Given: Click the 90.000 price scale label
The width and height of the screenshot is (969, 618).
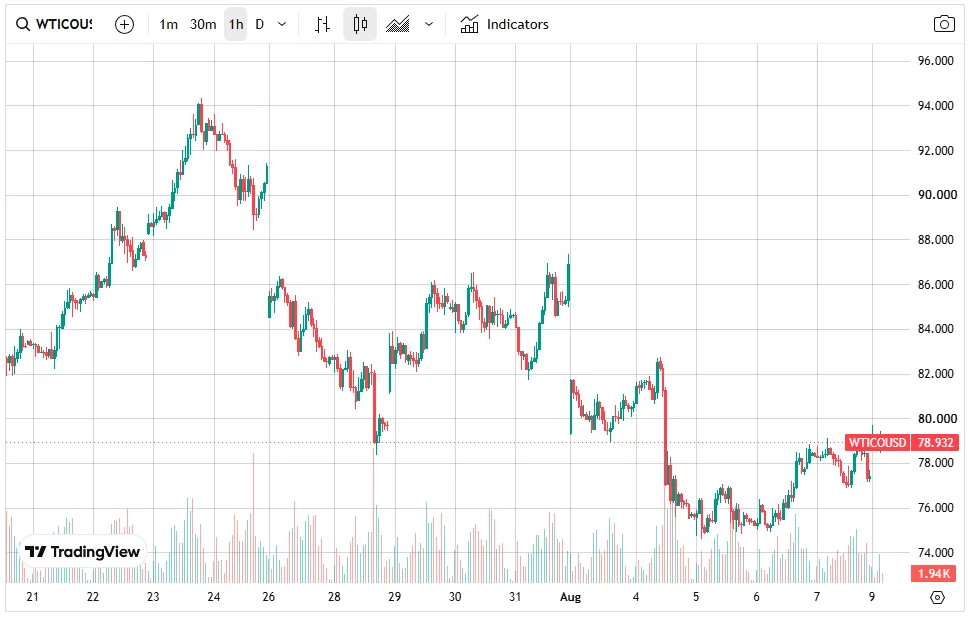Looking at the screenshot, I should [937, 195].
